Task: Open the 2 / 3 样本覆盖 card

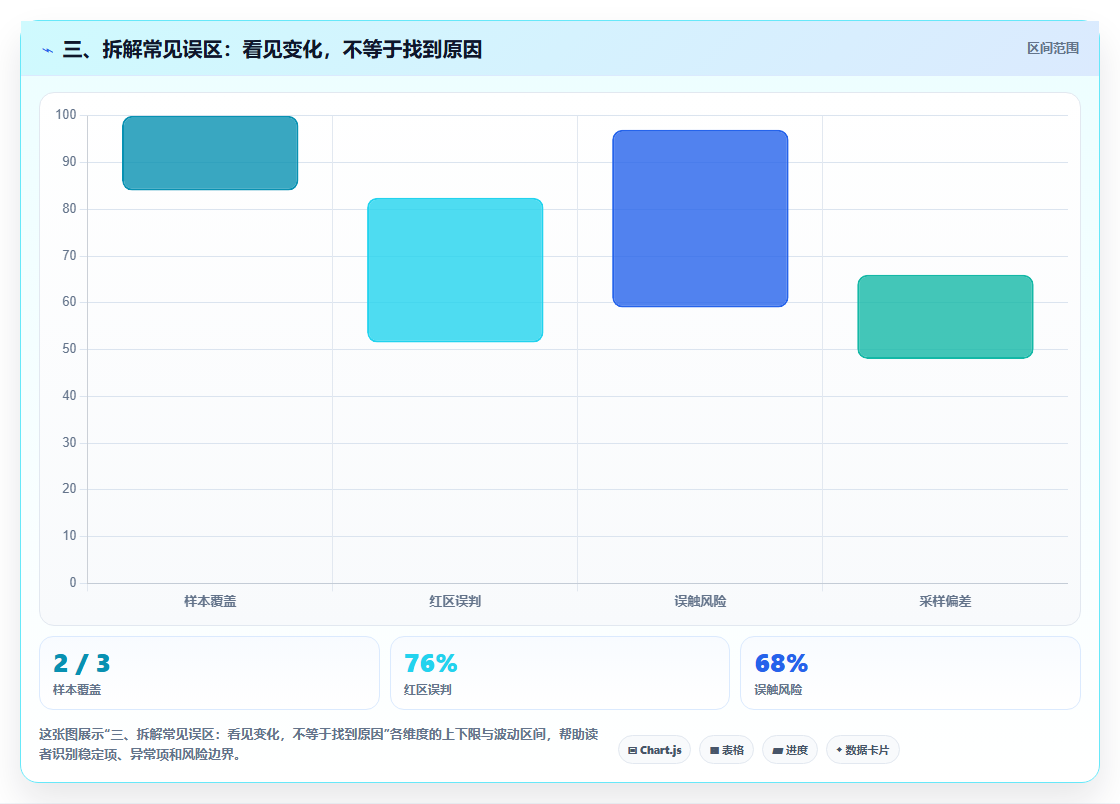Action: point(209,673)
